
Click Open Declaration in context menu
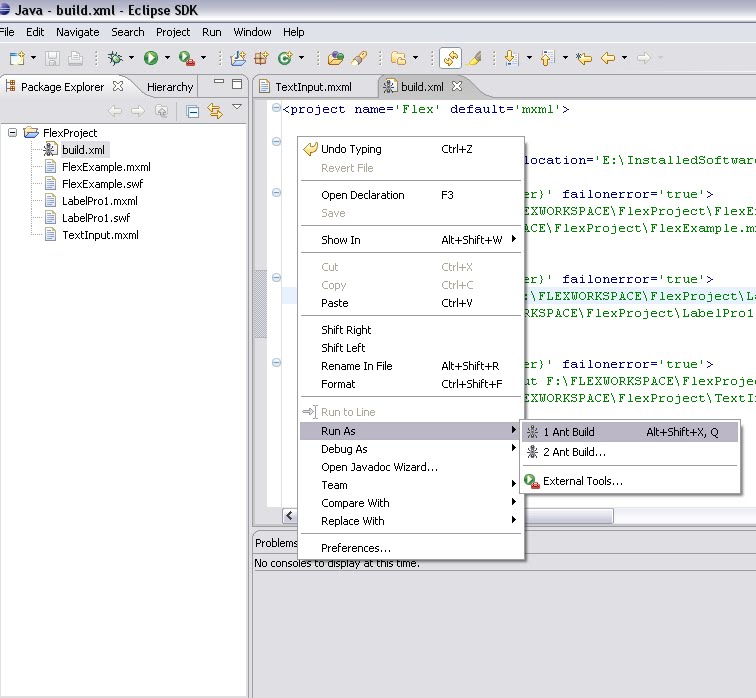tap(411, 195)
